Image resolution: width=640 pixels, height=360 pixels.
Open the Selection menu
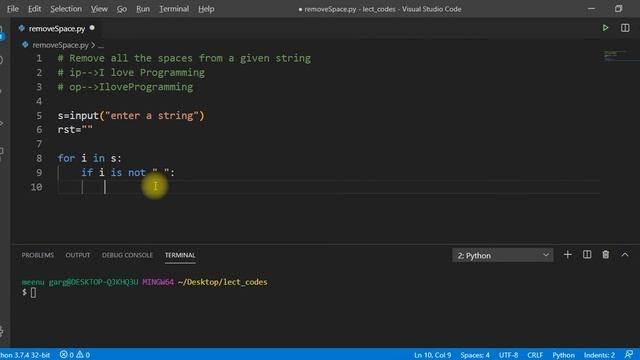(x=66, y=9)
